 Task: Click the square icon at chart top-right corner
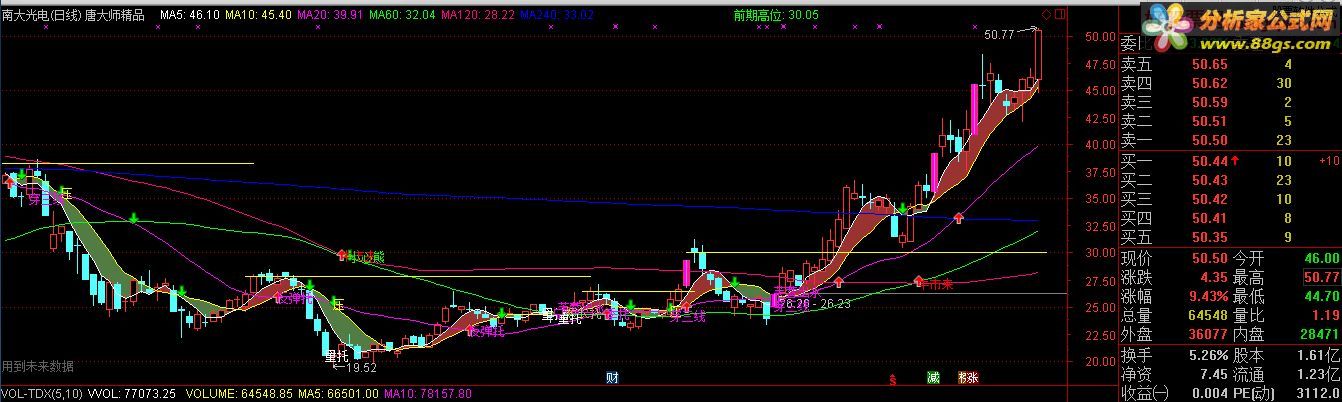[1060, 14]
